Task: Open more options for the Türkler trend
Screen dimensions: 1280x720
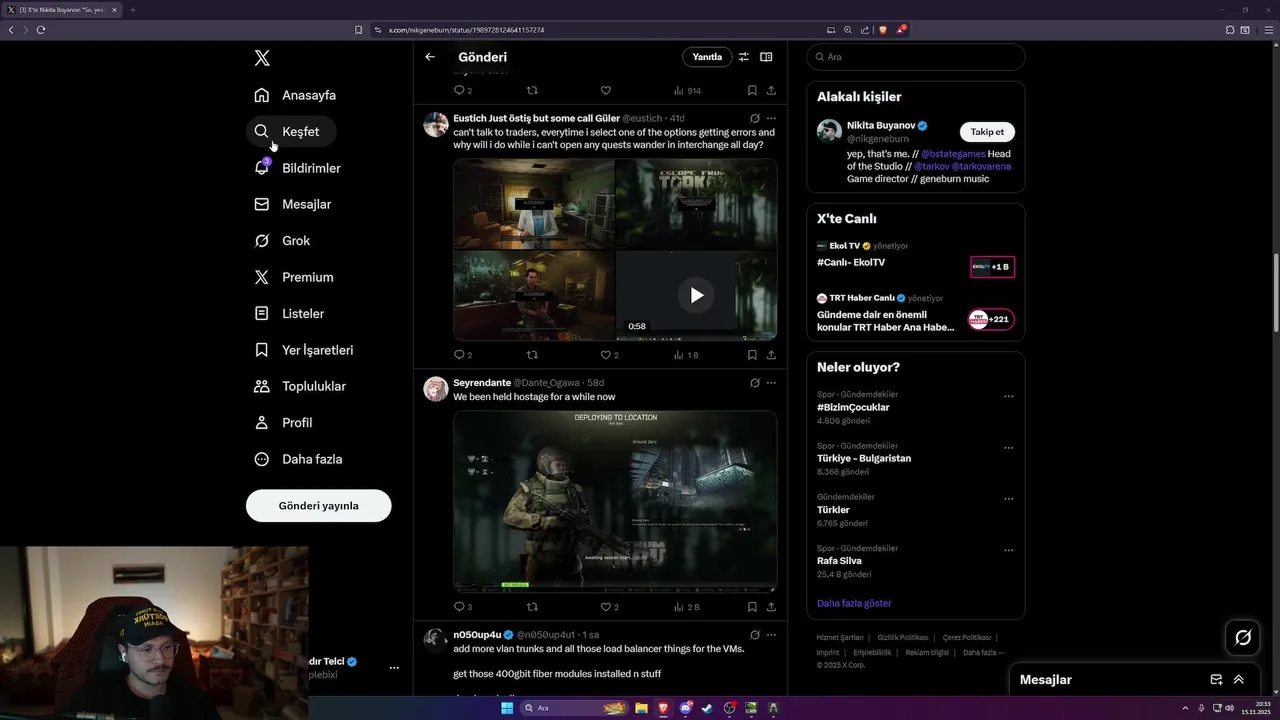Action: point(1008,498)
